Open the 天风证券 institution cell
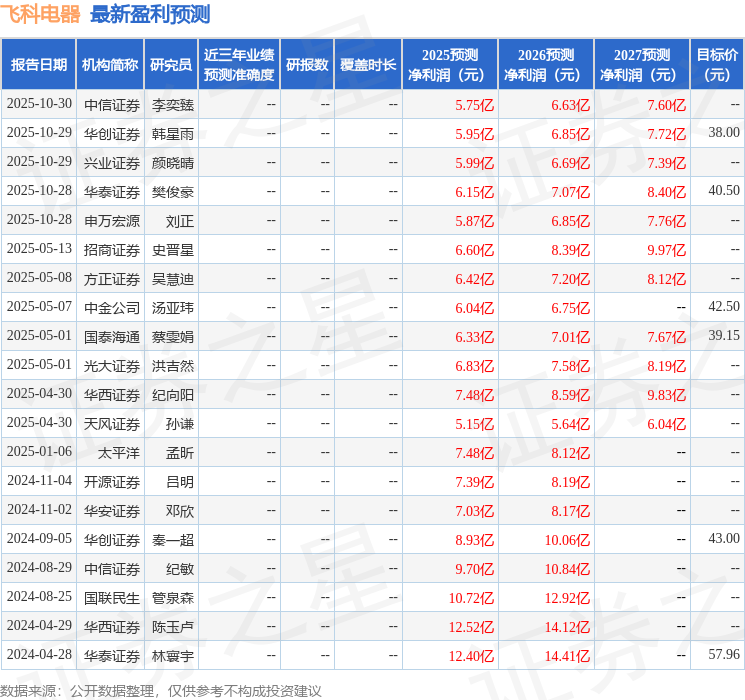The width and height of the screenshot is (745, 700). 111,423
